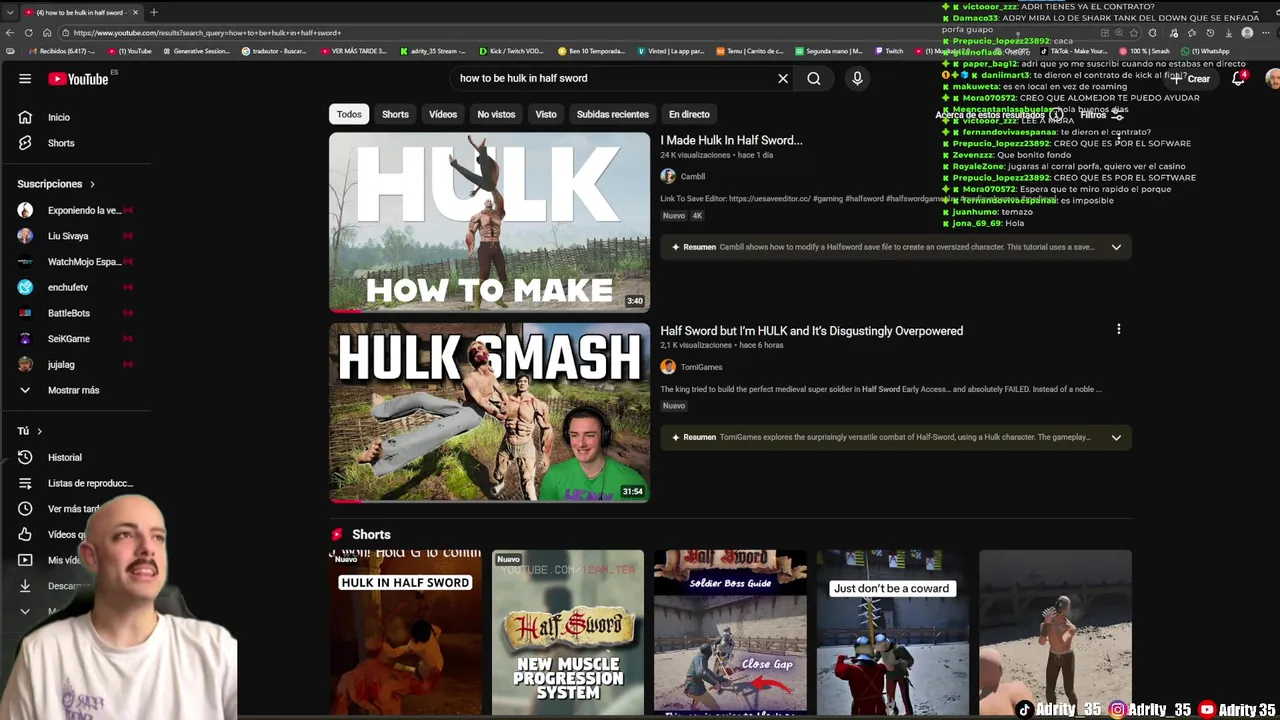This screenshot has width=1280, height=720.
Task: Click the browser home button
Action: (x=47, y=33)
